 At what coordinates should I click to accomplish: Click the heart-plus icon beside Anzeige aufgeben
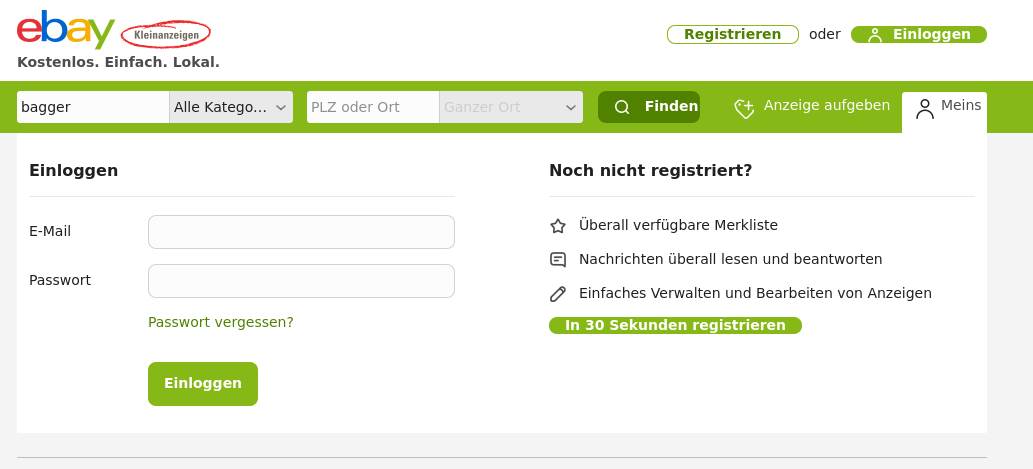coord(744,108)
